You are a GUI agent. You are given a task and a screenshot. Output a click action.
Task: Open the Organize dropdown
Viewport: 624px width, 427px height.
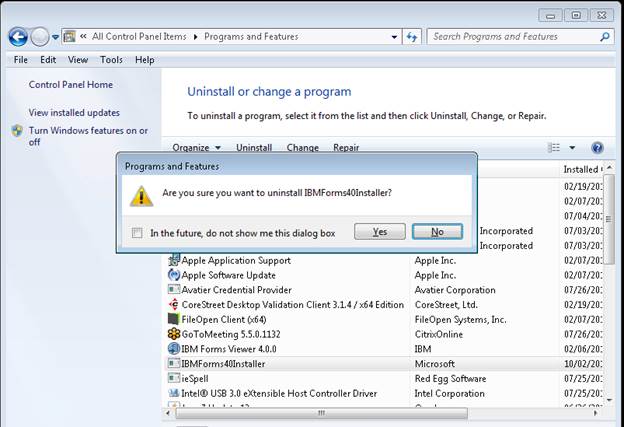click(x=197, y=148)
